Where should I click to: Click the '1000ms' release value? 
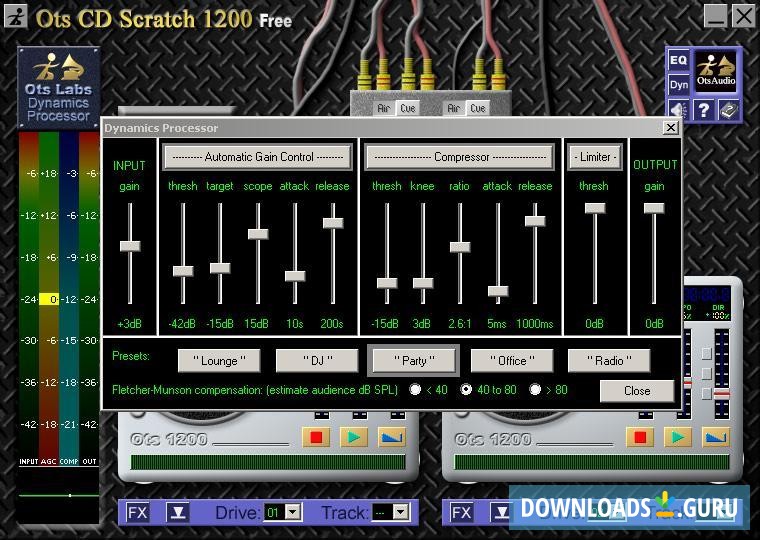pyautogui.click(x=535, y=324)
